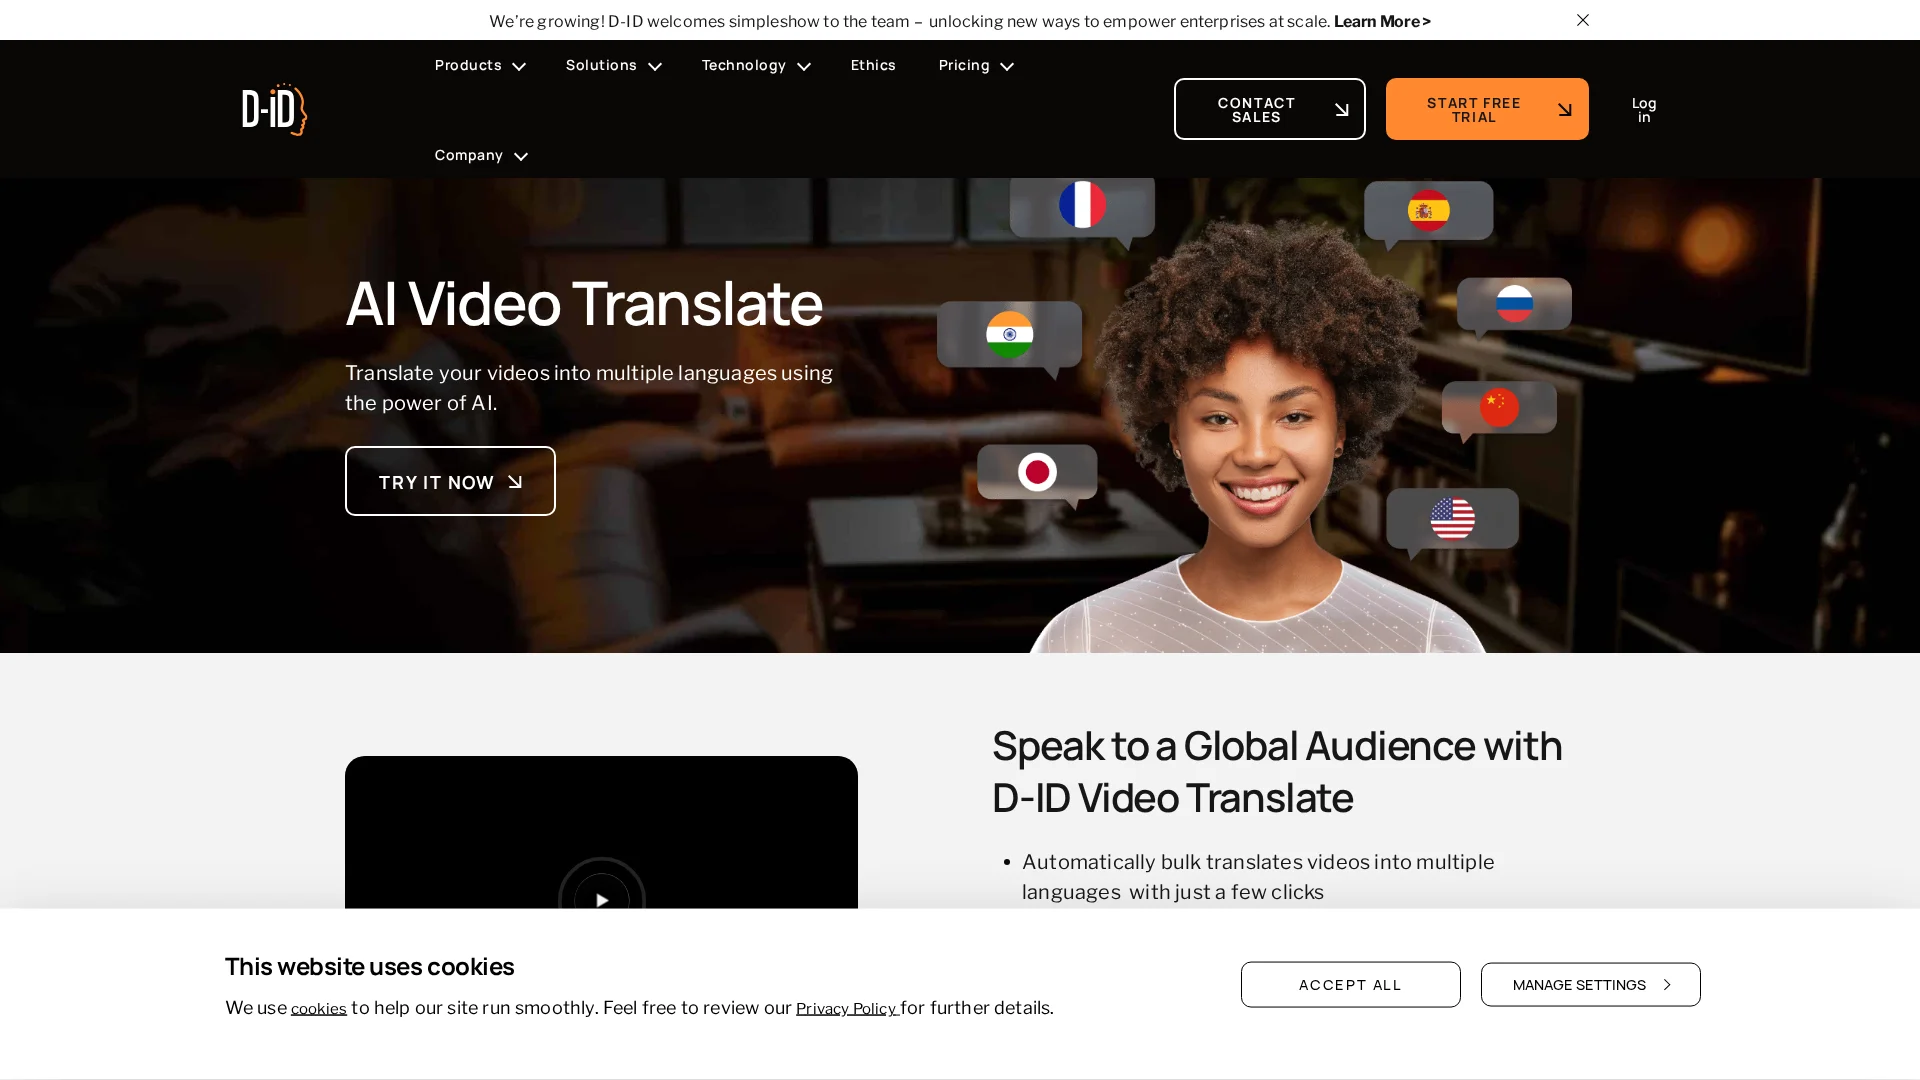Click the French flag speech bubble
The image size is (1920, 1080).
[1082, 206]
